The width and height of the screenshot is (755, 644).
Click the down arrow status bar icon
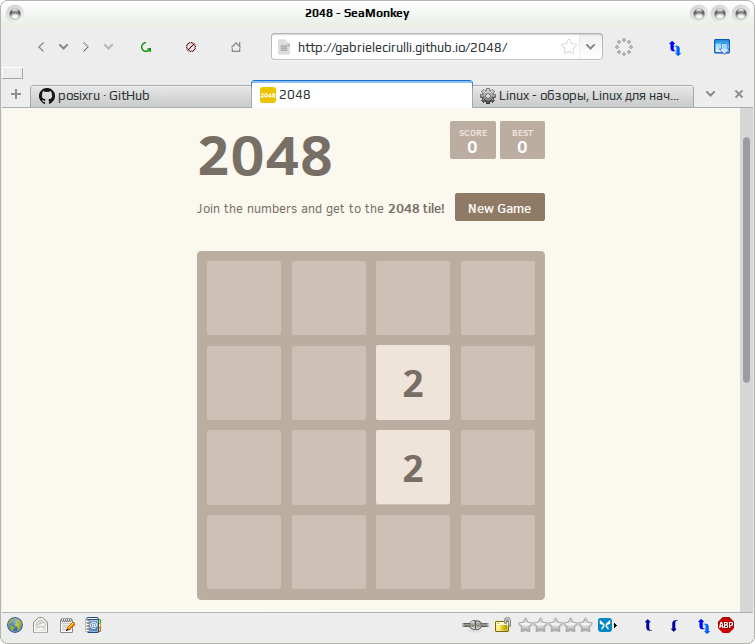674,626
